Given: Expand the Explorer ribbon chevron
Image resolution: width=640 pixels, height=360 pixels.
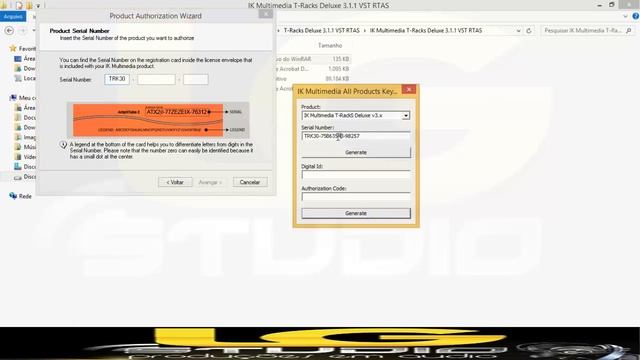Looking at the screenshot, I should [x=626, y=16].
